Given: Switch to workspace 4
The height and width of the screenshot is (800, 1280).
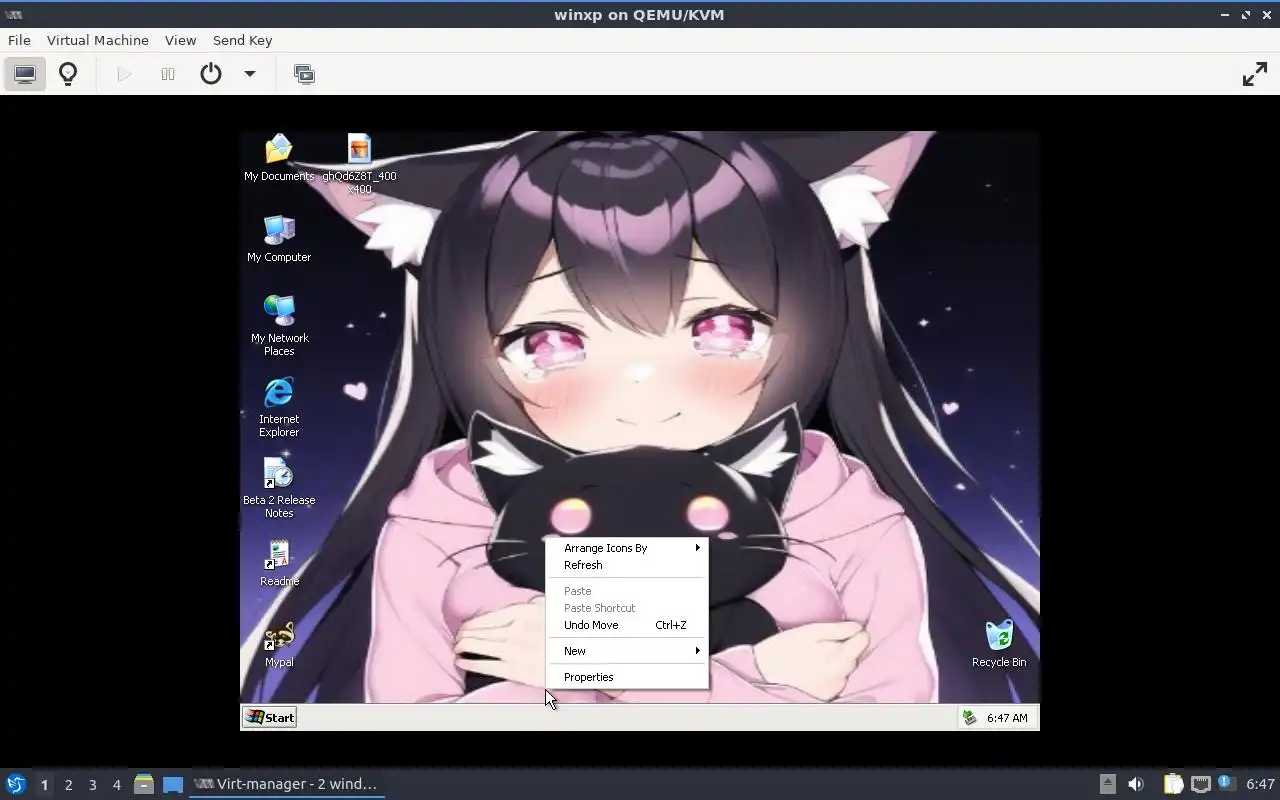Looking at the screenshot, I should (x=116, y=785).
